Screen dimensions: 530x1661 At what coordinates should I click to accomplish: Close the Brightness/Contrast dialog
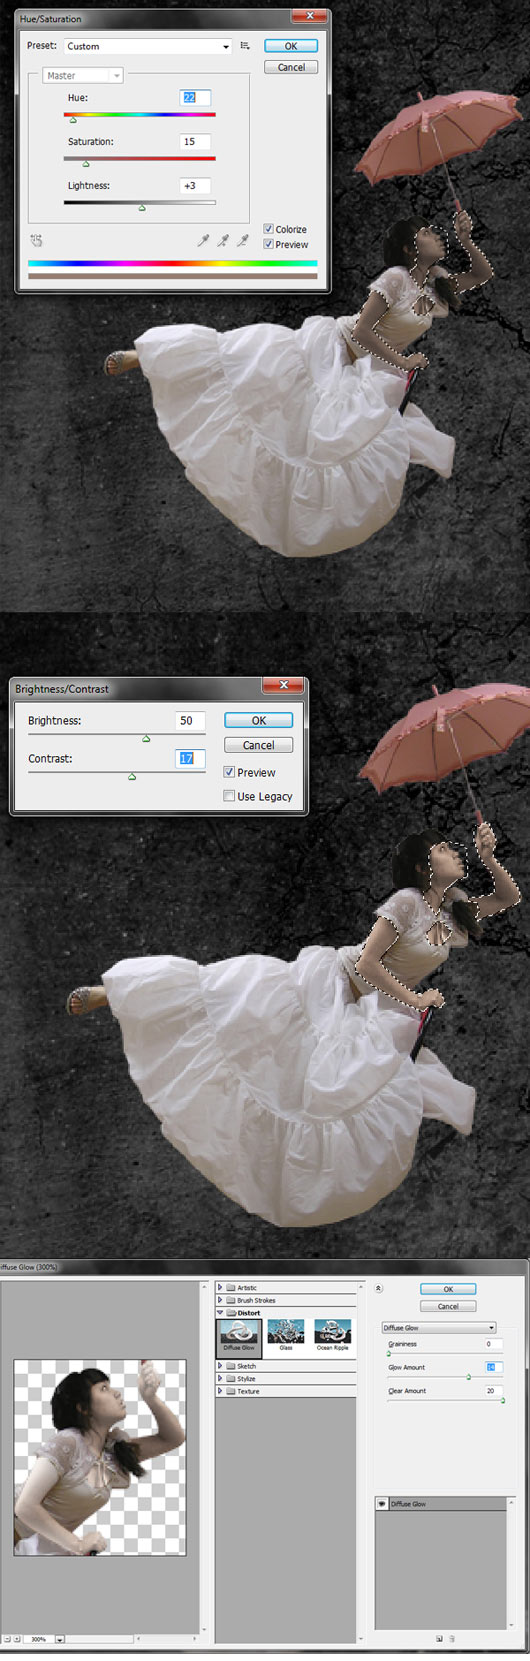click(283, 685)
